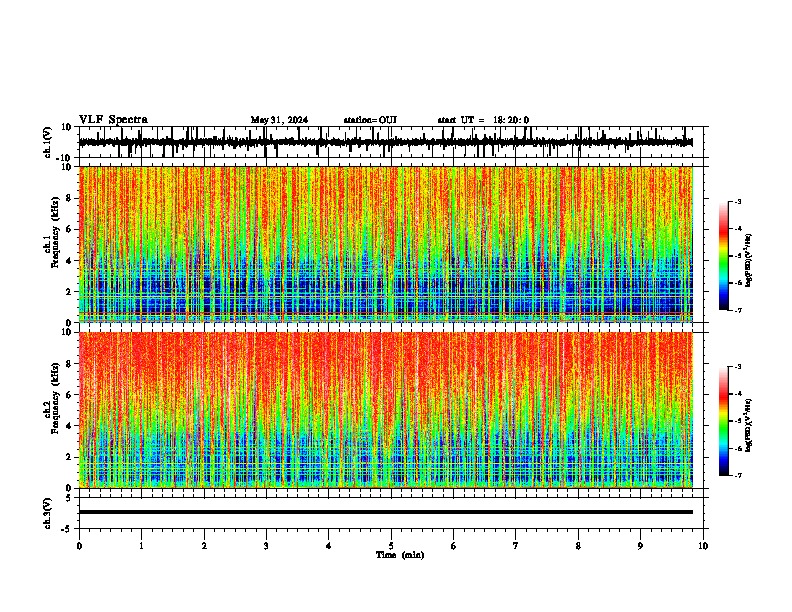This screenshot has height=612, width=792.
Task: Click the "Time (min)" x-axis label
Action: (400, 555)
